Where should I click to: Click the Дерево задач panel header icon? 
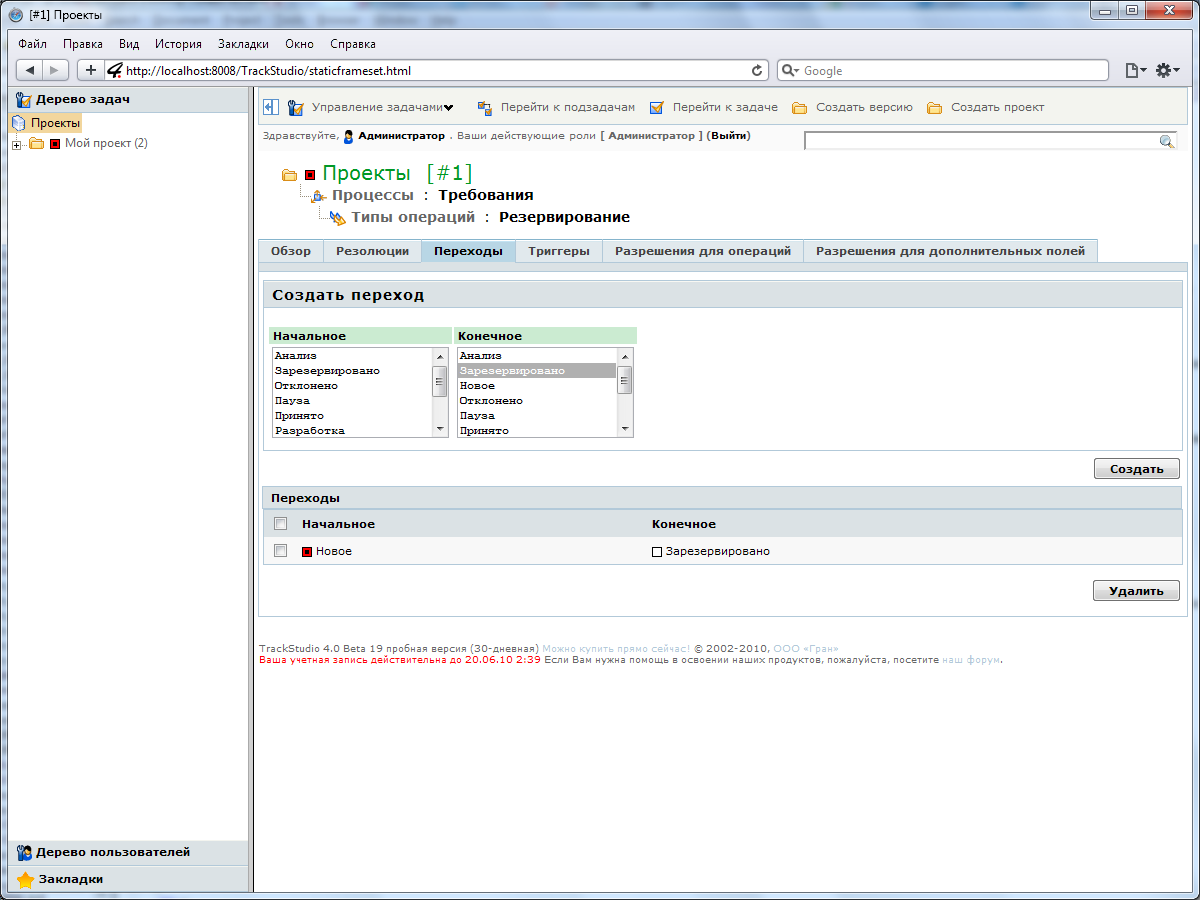coord(24,99)
